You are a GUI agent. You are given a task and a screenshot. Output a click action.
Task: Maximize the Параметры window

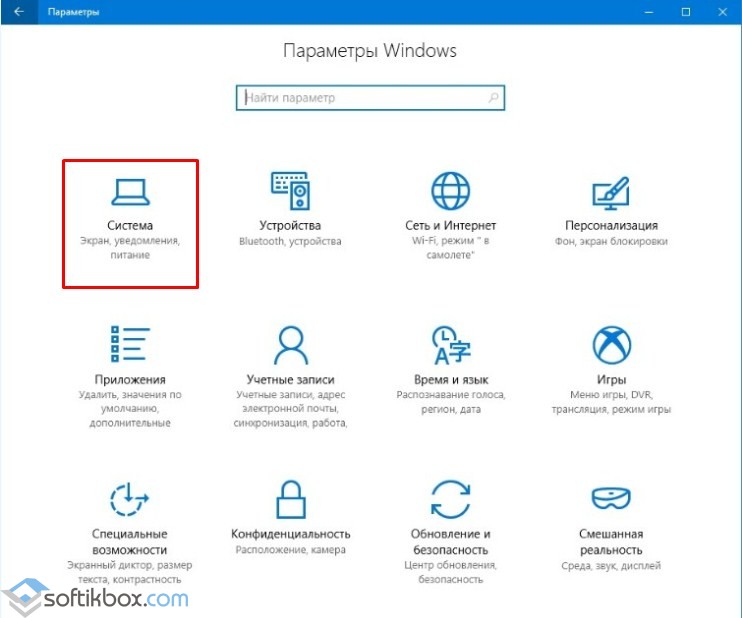coord(685,12)
